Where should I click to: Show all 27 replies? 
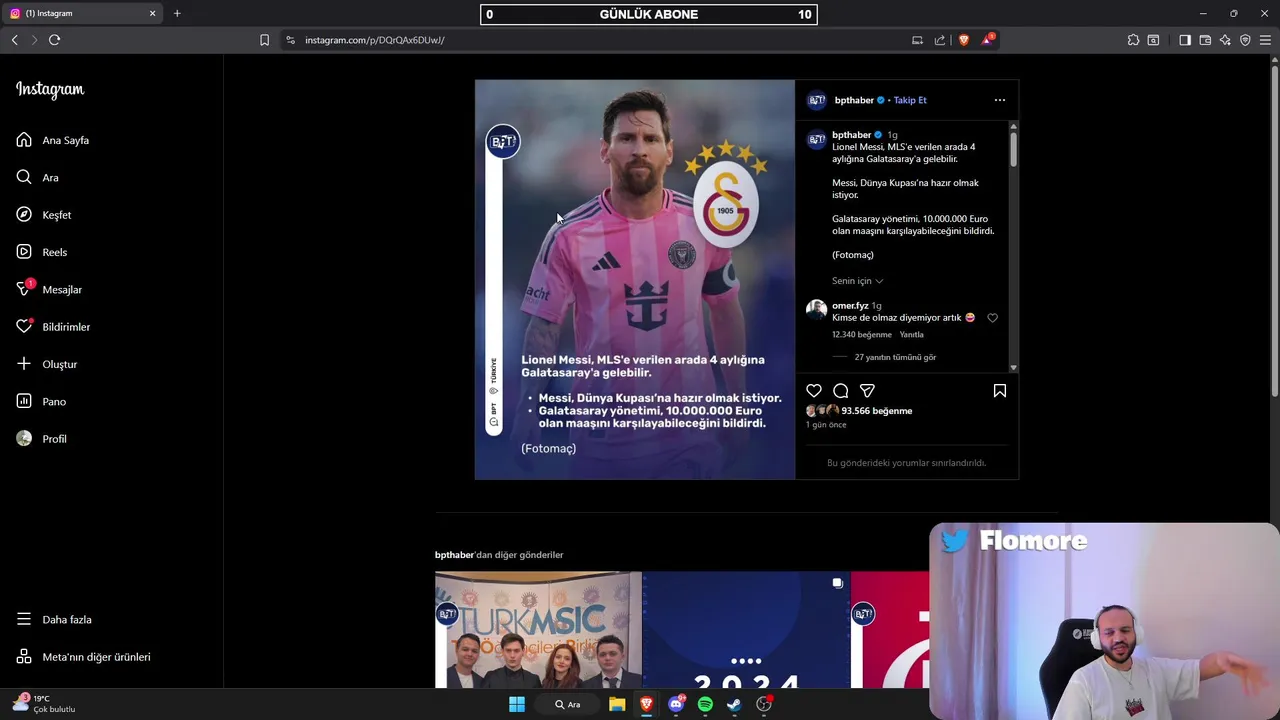point(895,357)
